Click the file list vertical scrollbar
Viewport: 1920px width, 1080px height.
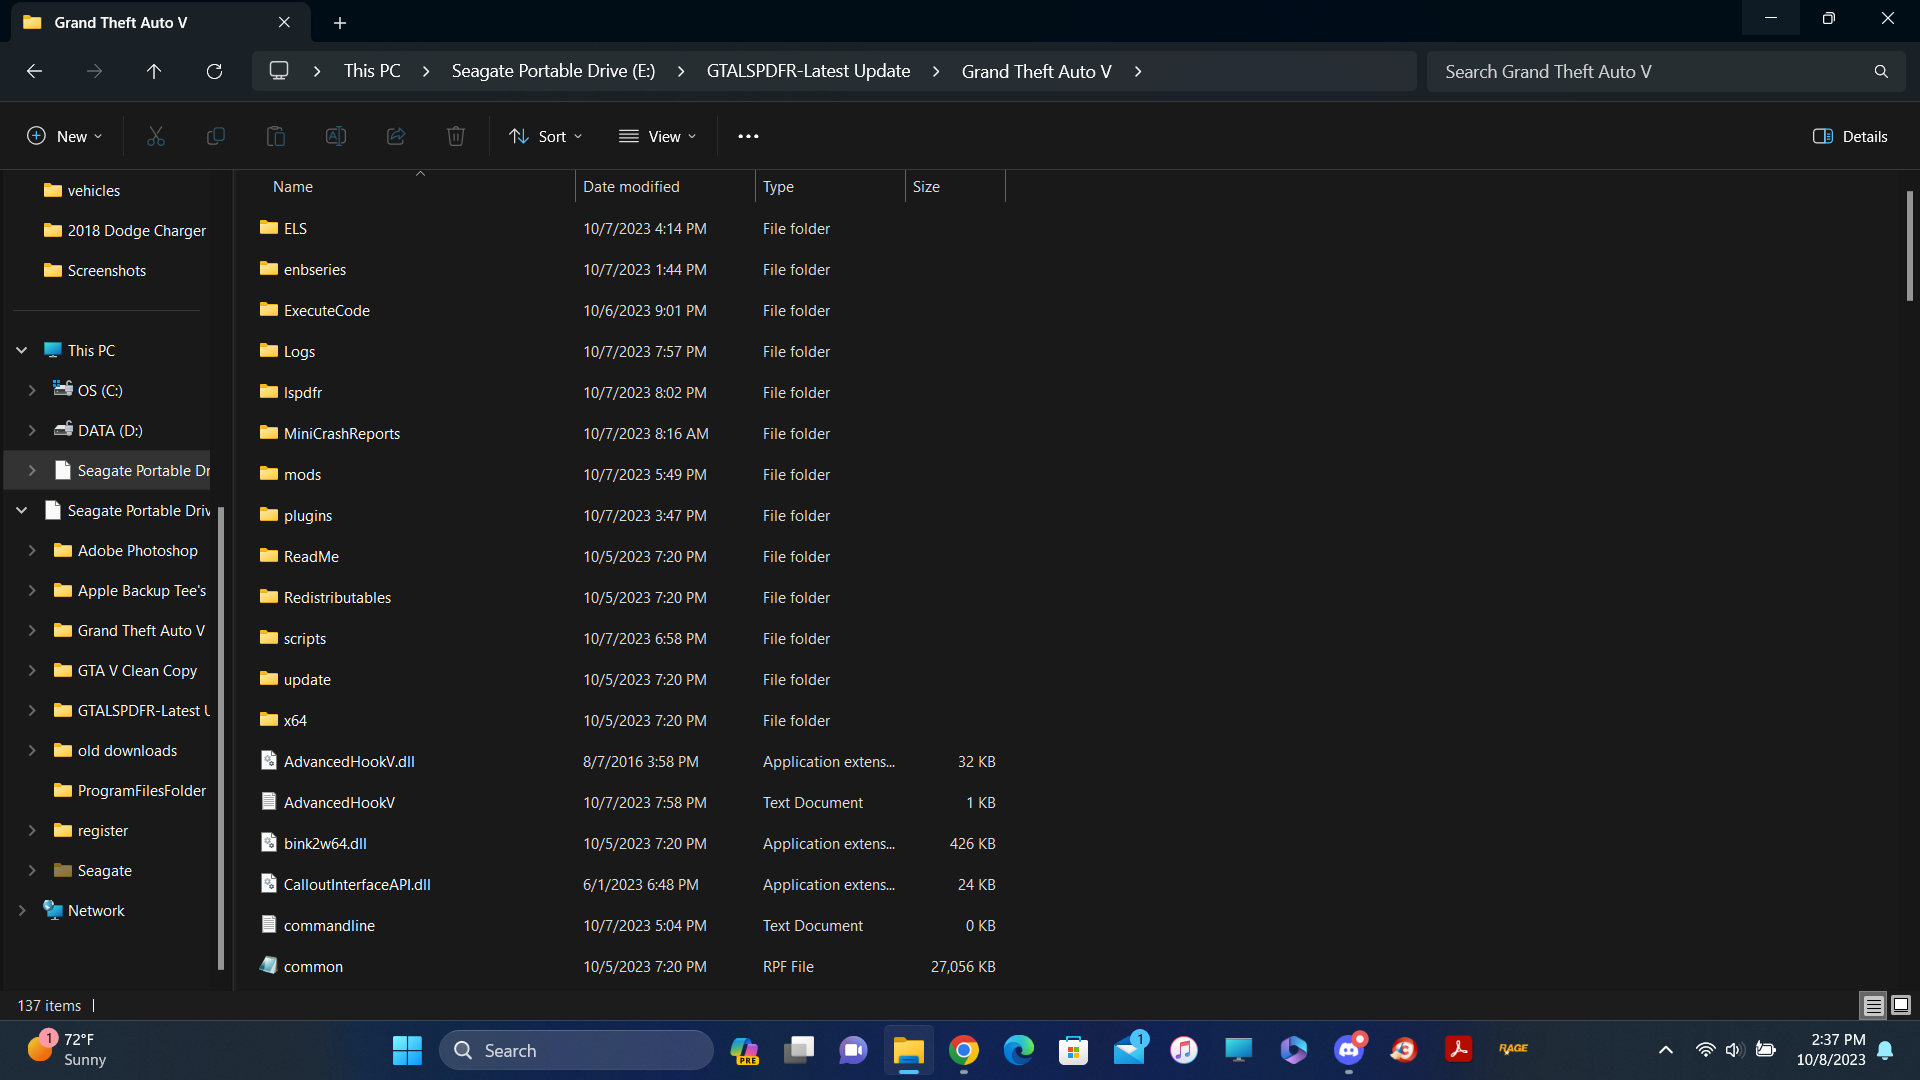pyautogui.click(x=1909, y=246)
